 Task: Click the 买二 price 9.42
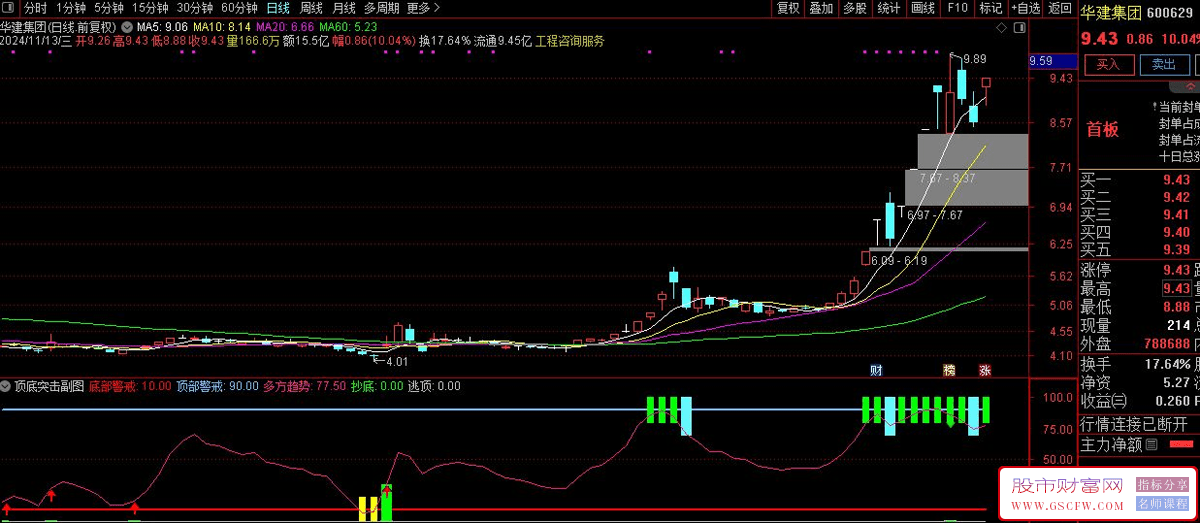(x=1176, y=197)
